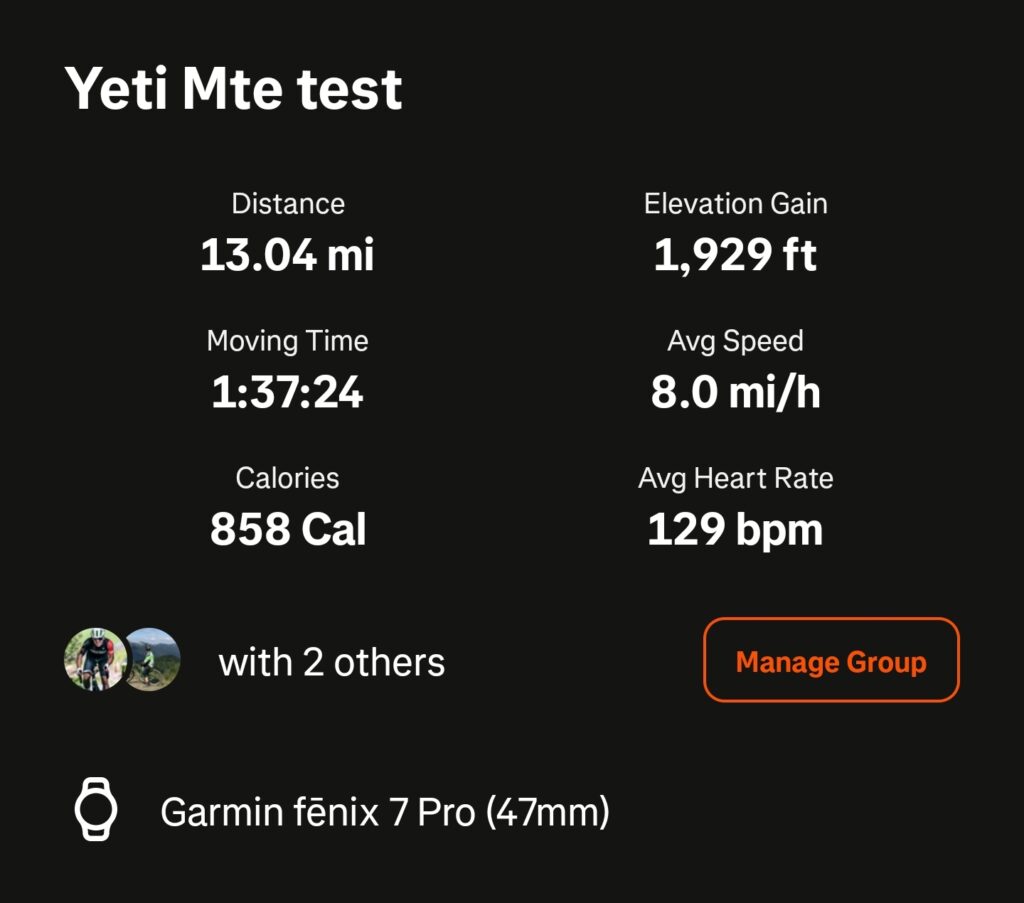Tap the Garmin watch device icon
This screenshot has height=903, width=1024.
96,809
